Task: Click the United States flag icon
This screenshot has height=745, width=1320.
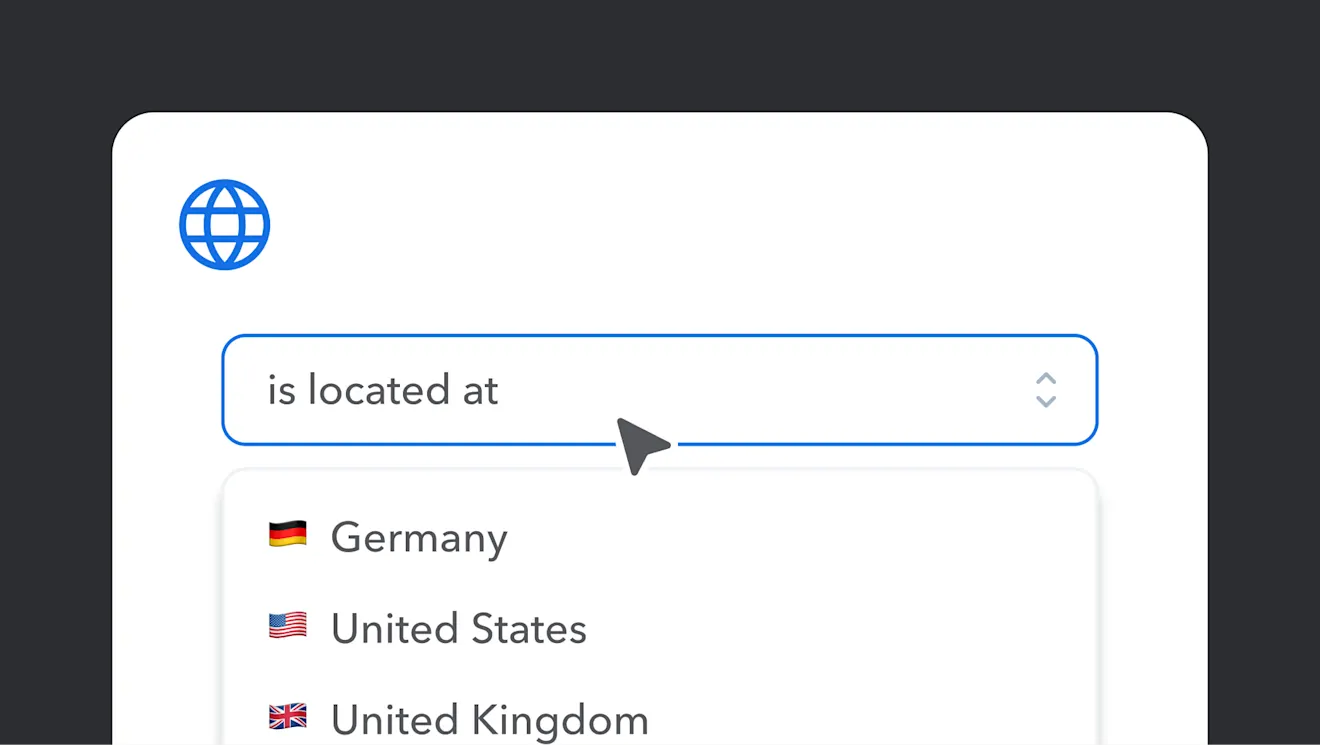Action: click(x=288, y=627)
